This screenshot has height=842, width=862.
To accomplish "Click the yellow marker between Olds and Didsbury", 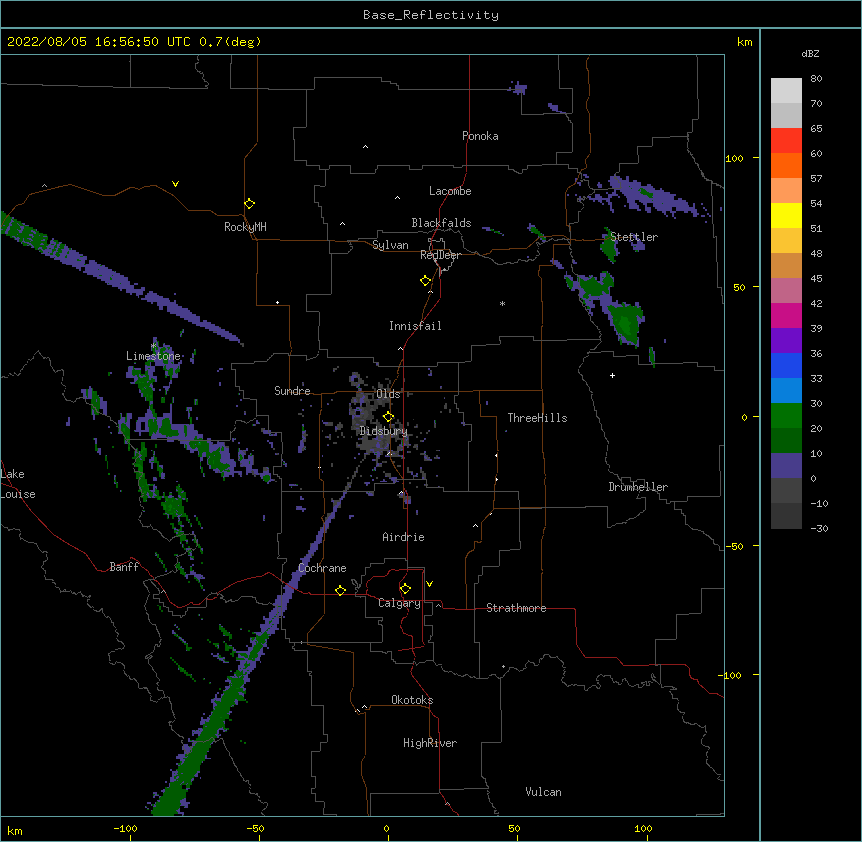I will 389,417.
